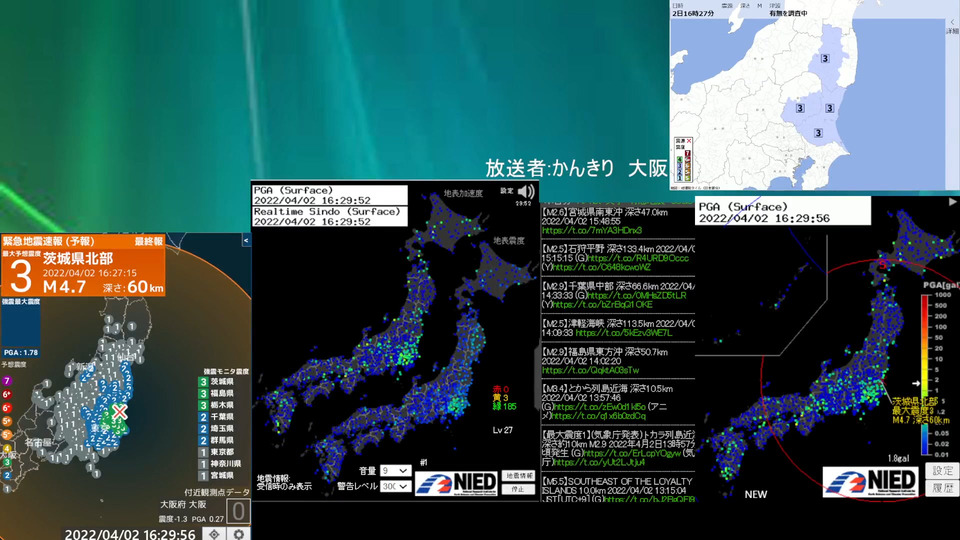960x540 pixels.
Task: Collapse alert panel with the left arrow
Action: [246, 241]
